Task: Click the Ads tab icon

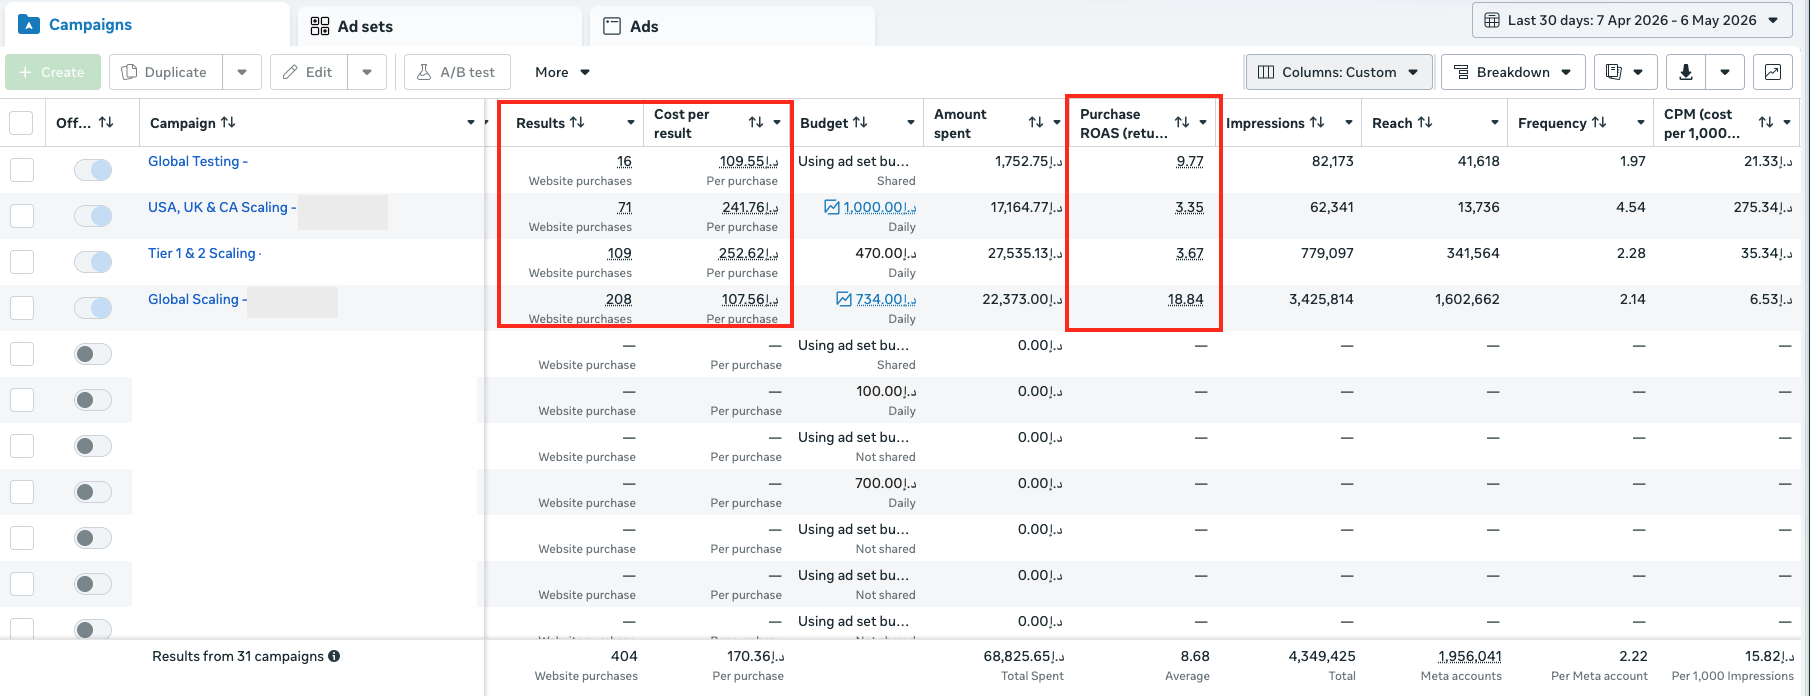Action: [x=612, y=26]
